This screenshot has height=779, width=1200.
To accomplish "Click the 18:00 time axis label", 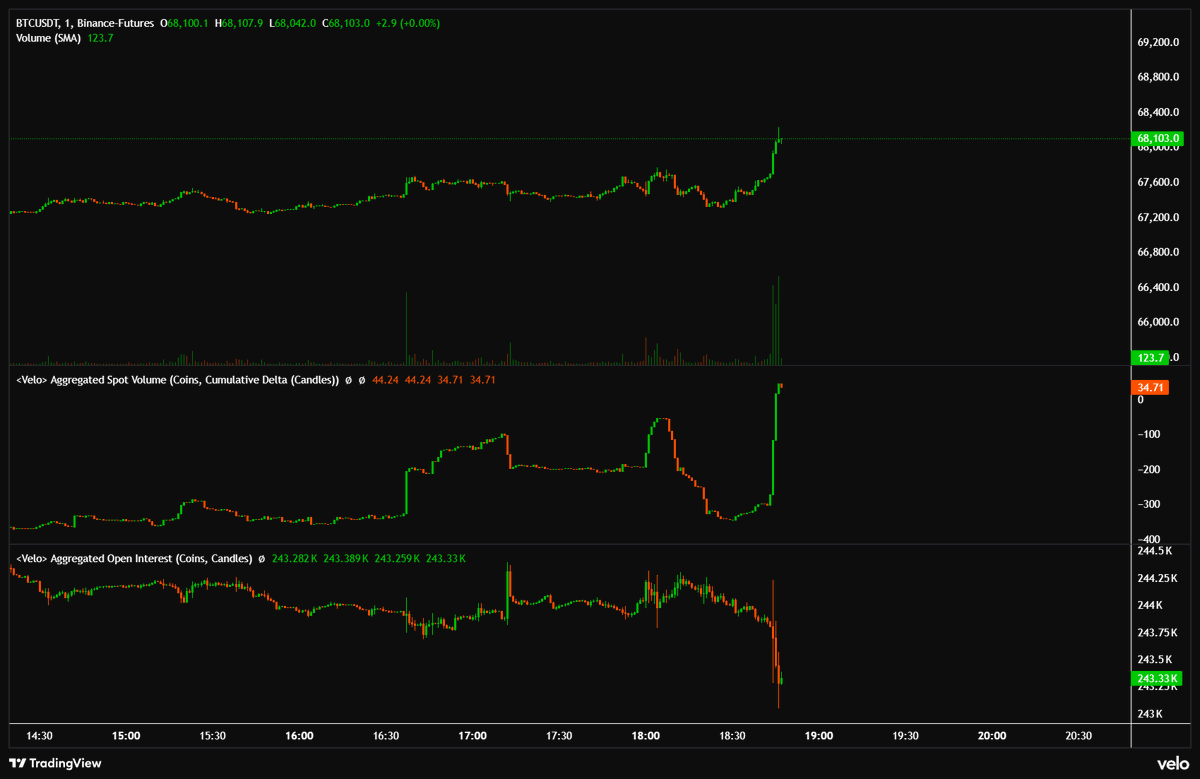I will coord(646,736).
